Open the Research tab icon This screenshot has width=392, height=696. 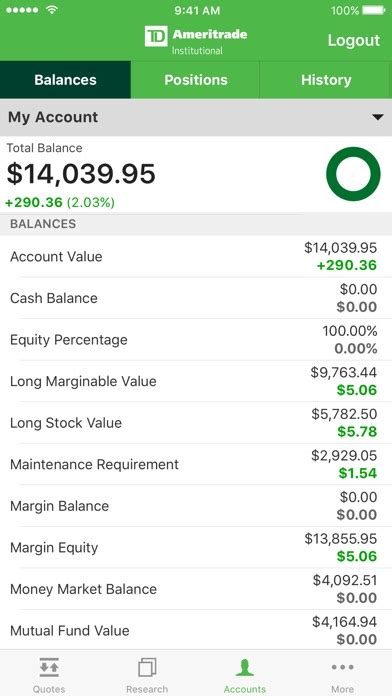point(147,667)
